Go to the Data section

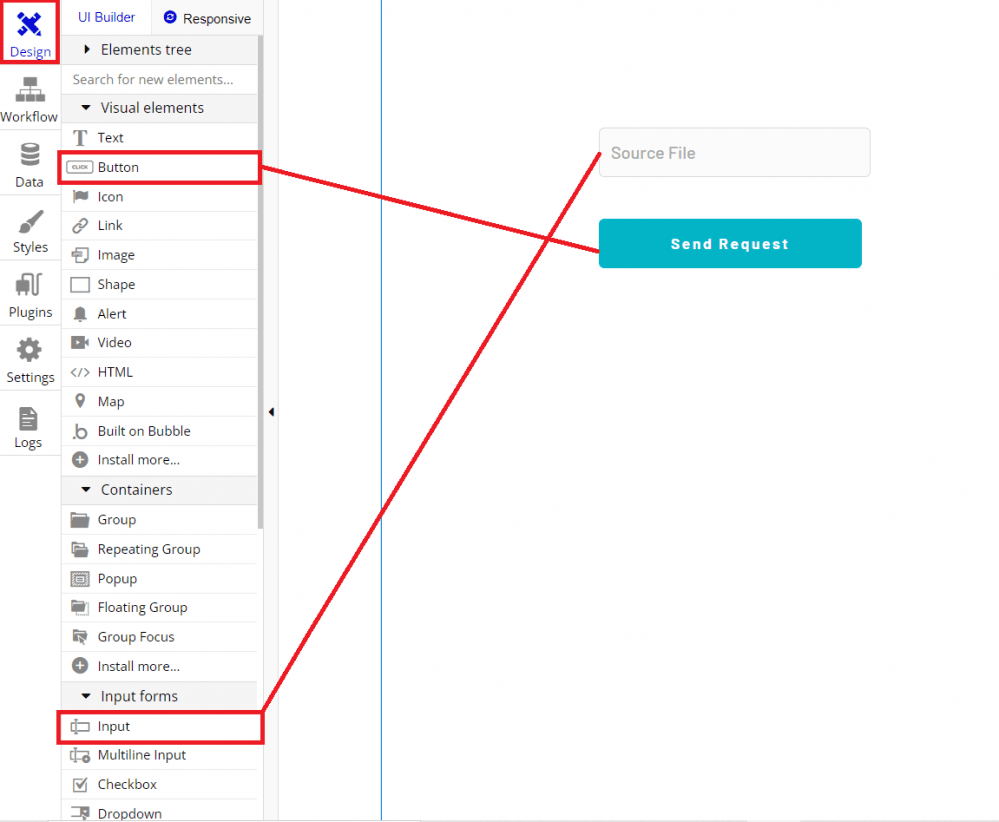pos(29,165)
